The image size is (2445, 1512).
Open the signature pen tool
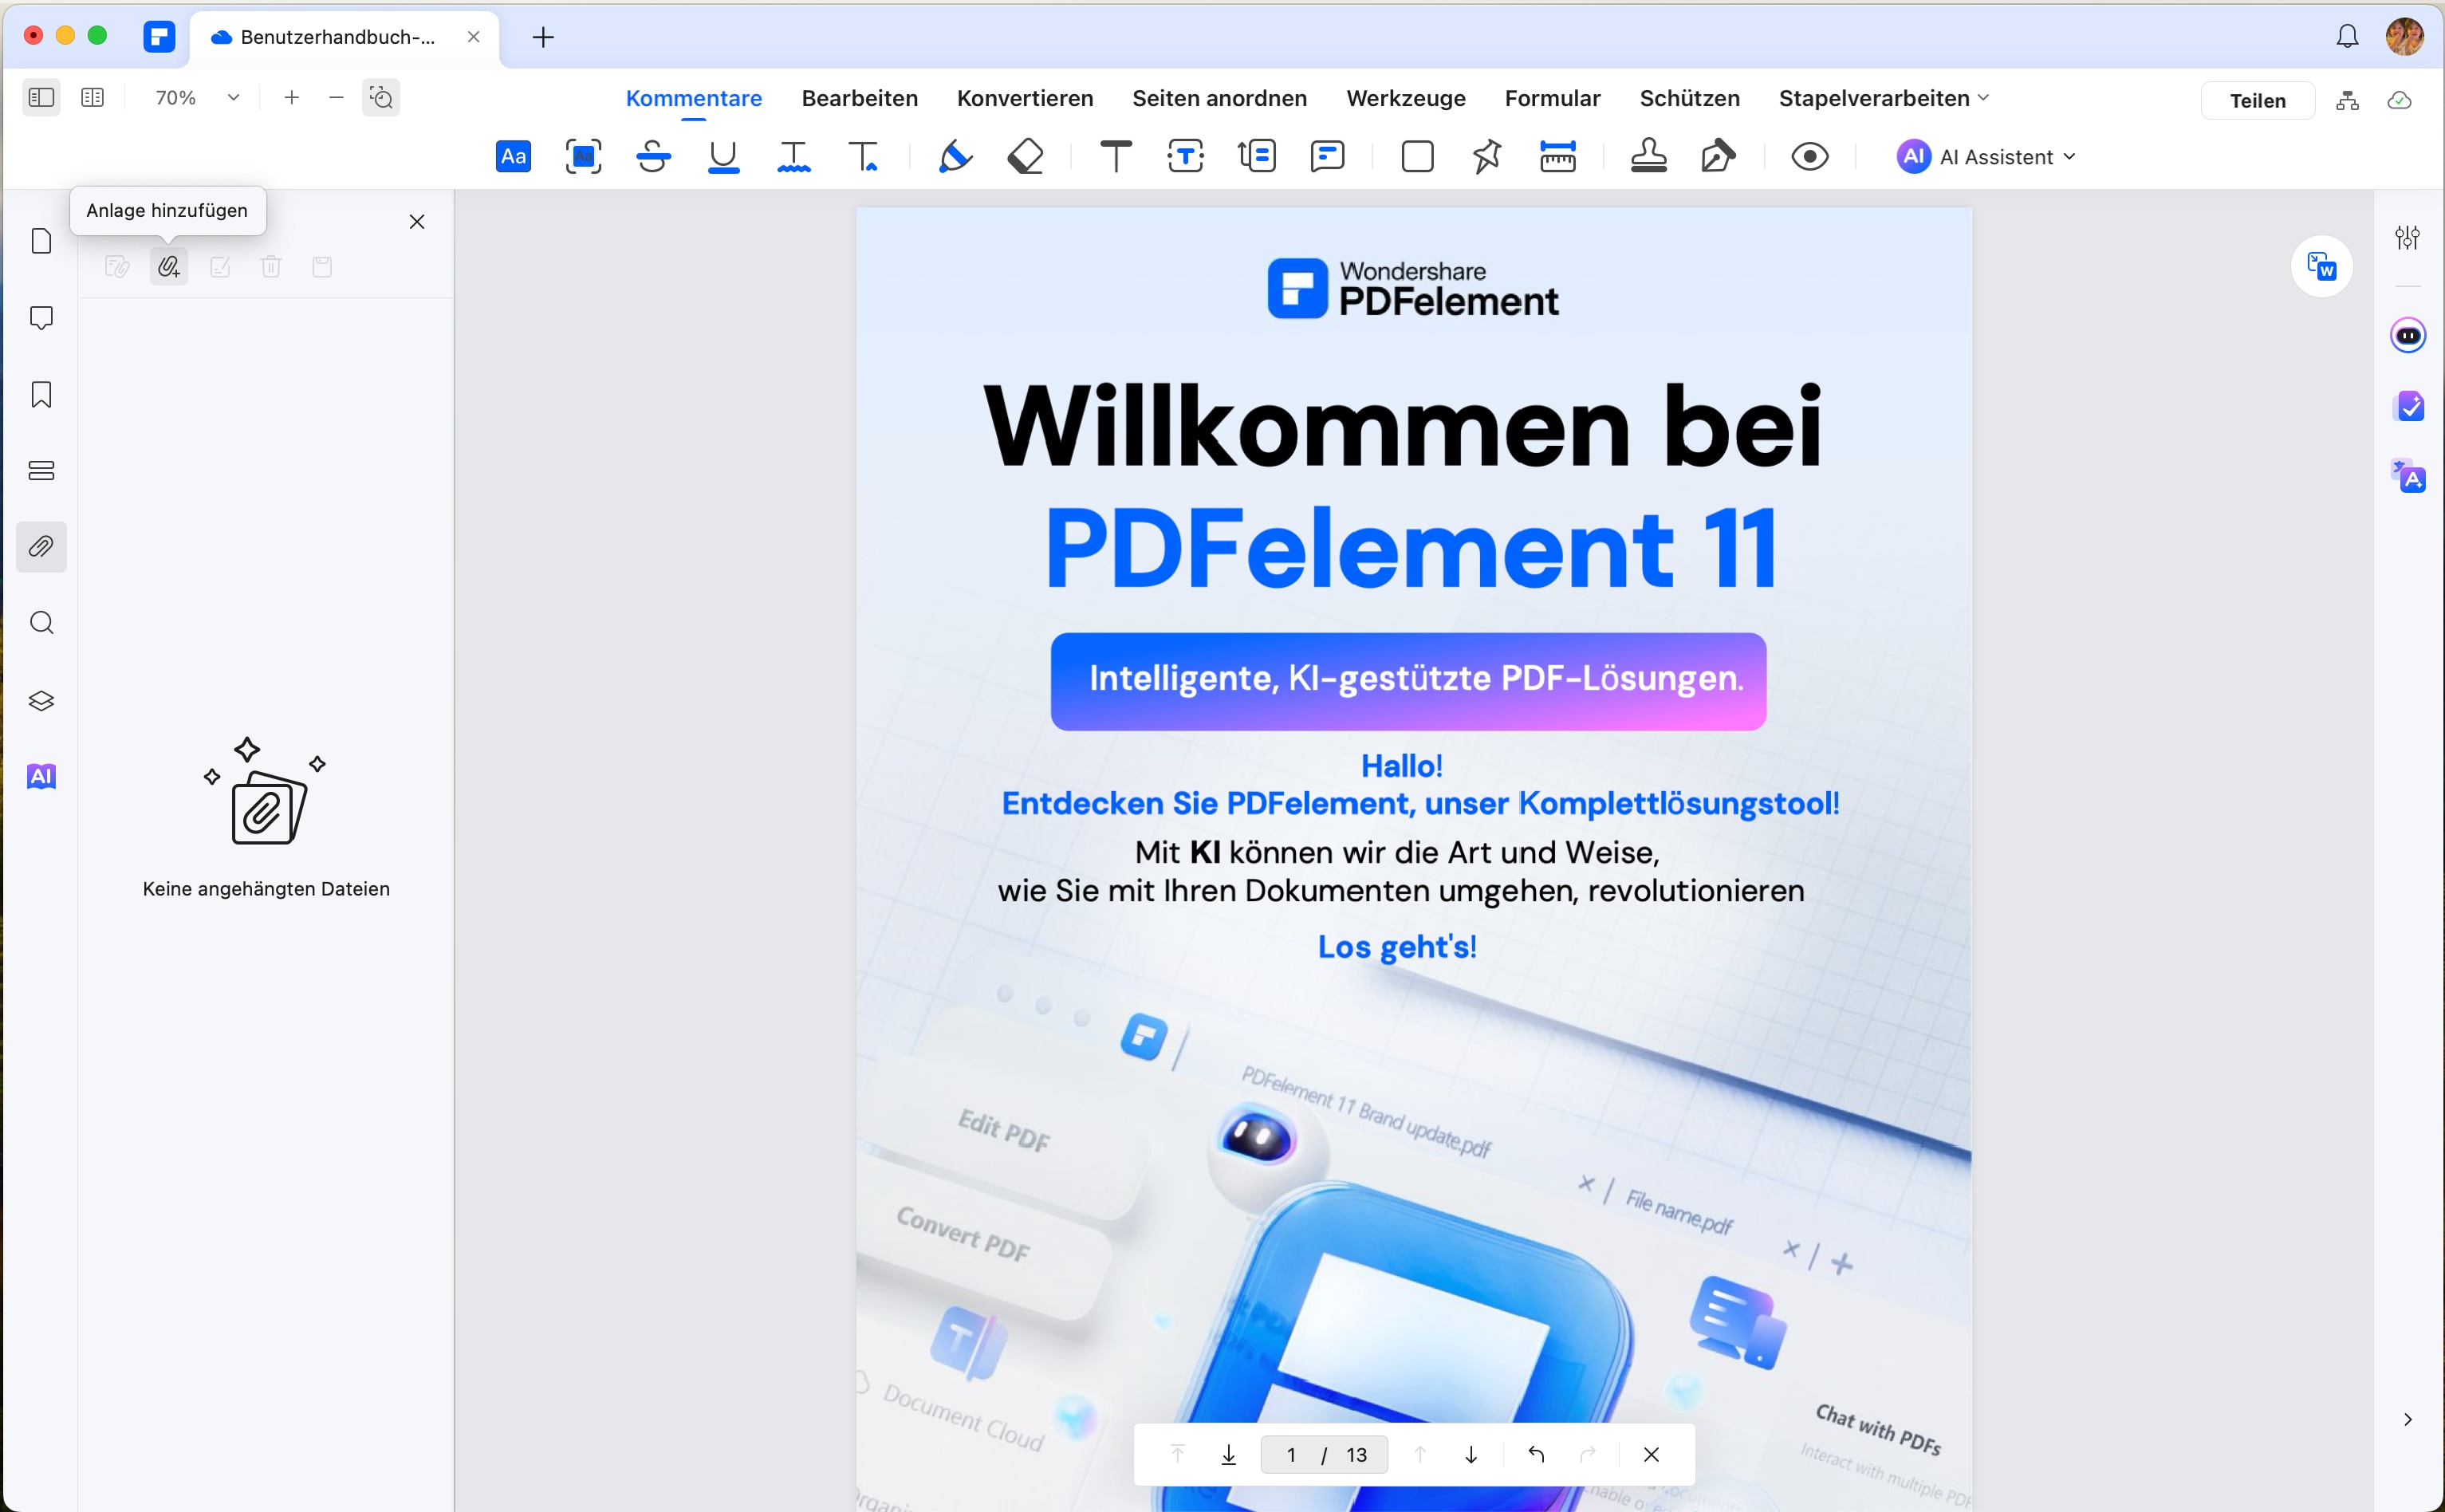coord(1718,157)
